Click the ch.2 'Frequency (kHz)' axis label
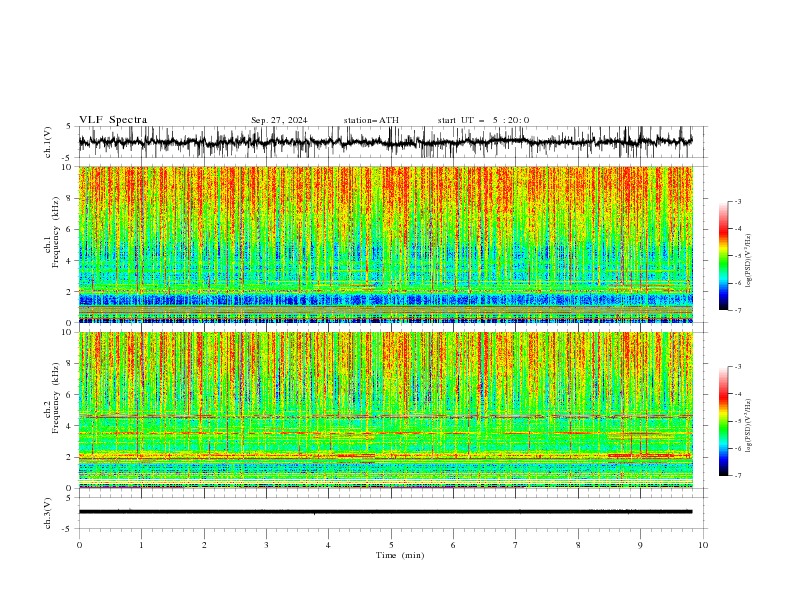 (55, 398)
